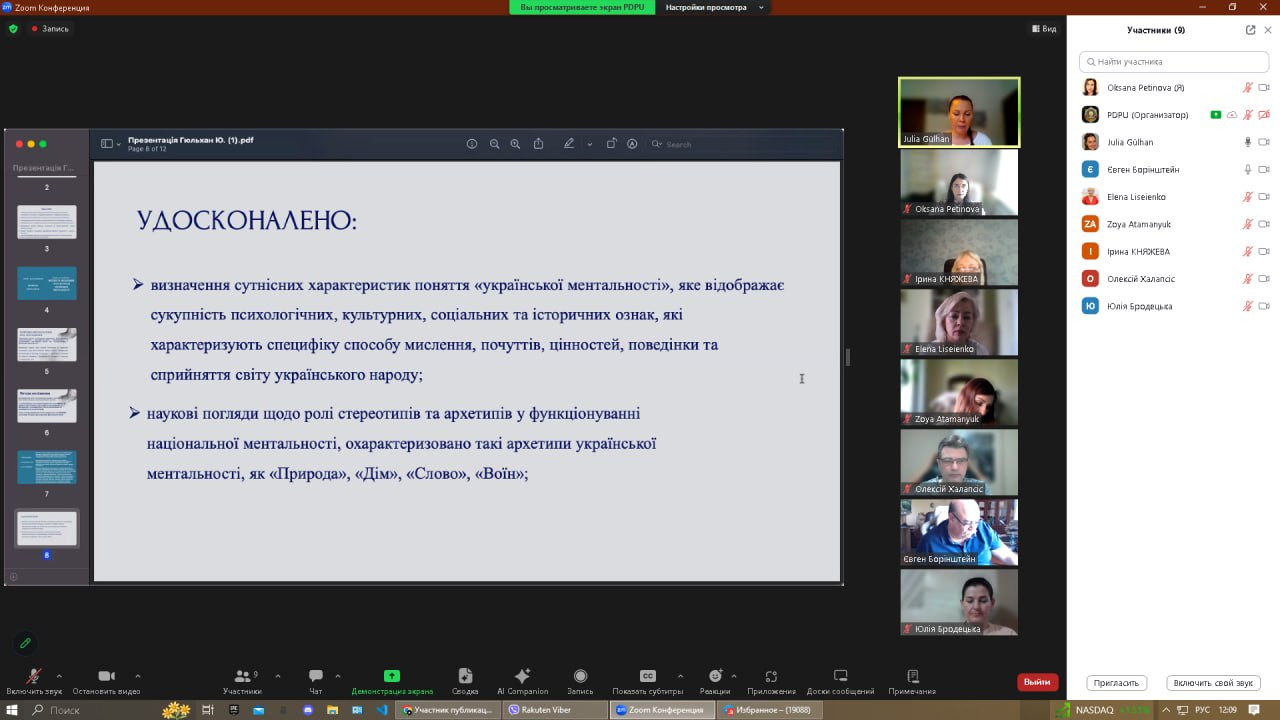Viewport: 1280px width, 720px height.
Task: Click the share icon in PDF toolbar
Action: (538, 144)
